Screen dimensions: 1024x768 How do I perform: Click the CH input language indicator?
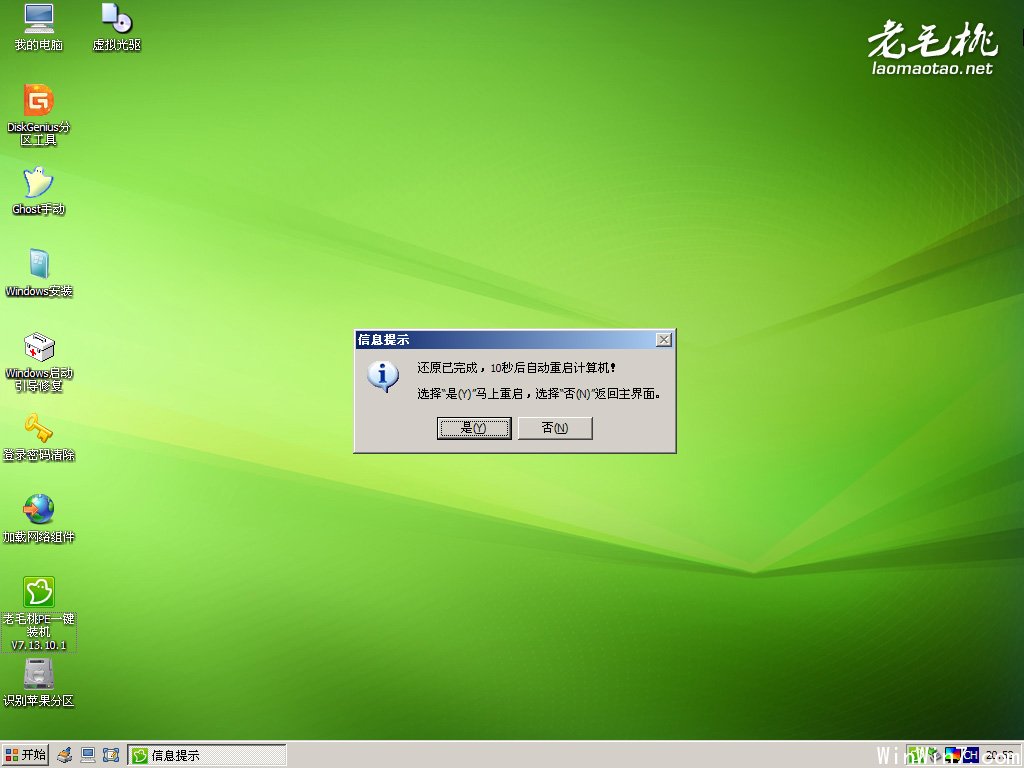pyautogui.click(x=969, y=755)
